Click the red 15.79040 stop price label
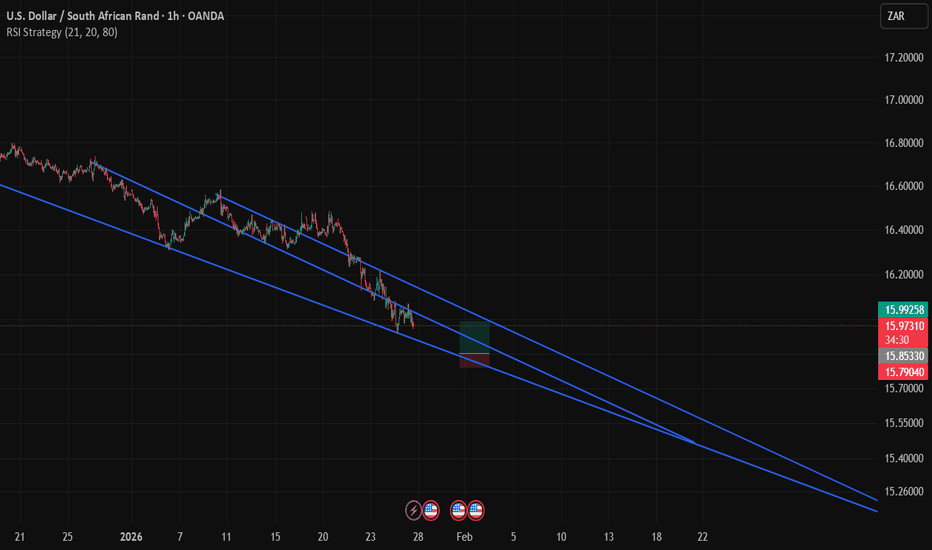The width and height of the screenshot is (932, 550). [903, 372]
